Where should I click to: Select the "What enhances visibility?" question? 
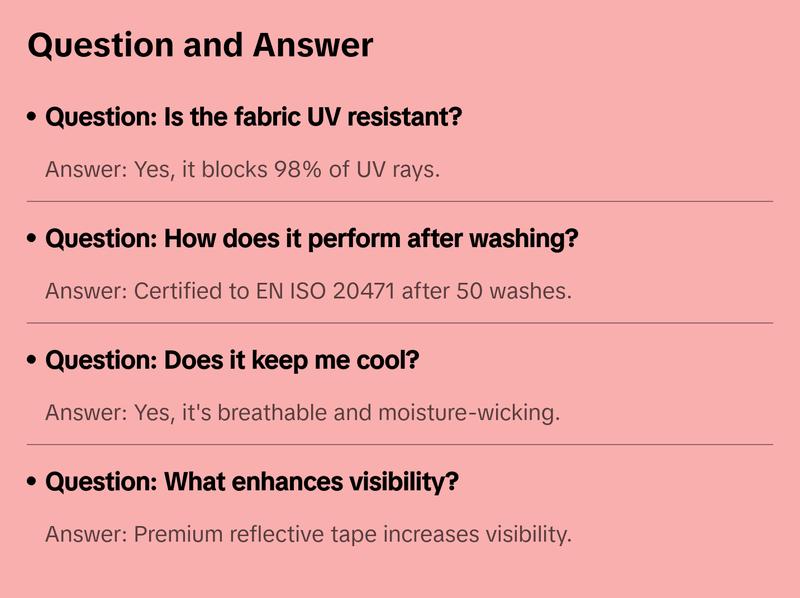pyautogui.click(x=252, y=483)
